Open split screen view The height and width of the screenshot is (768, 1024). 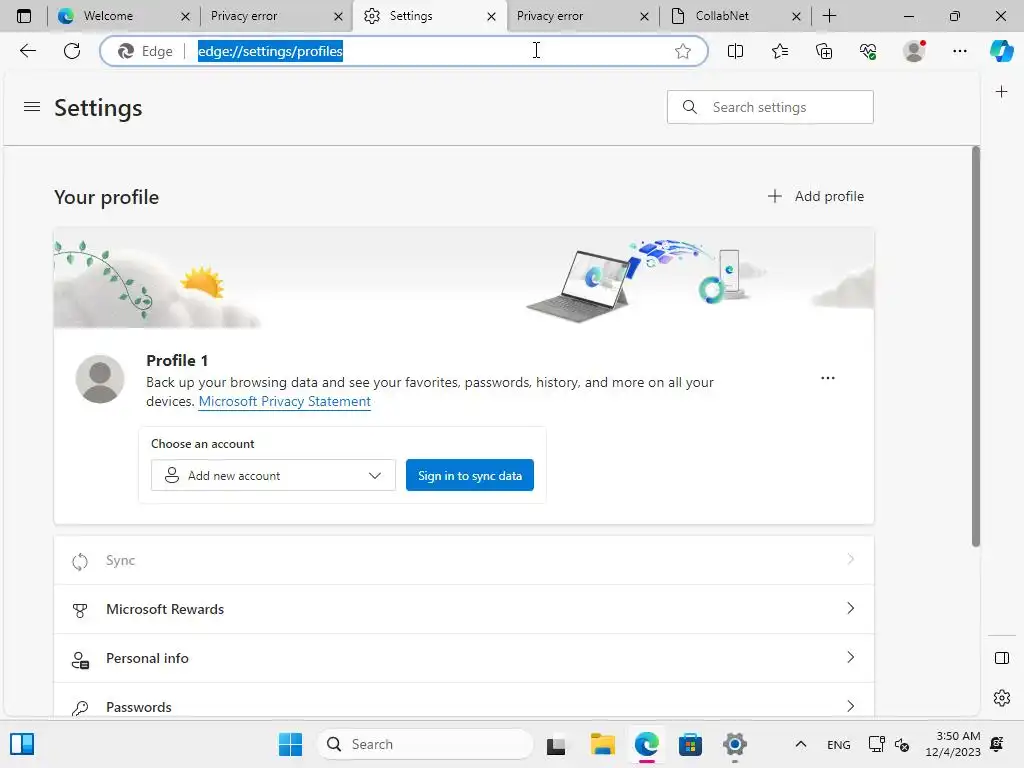pyautogui.click(x=735, y=51)
